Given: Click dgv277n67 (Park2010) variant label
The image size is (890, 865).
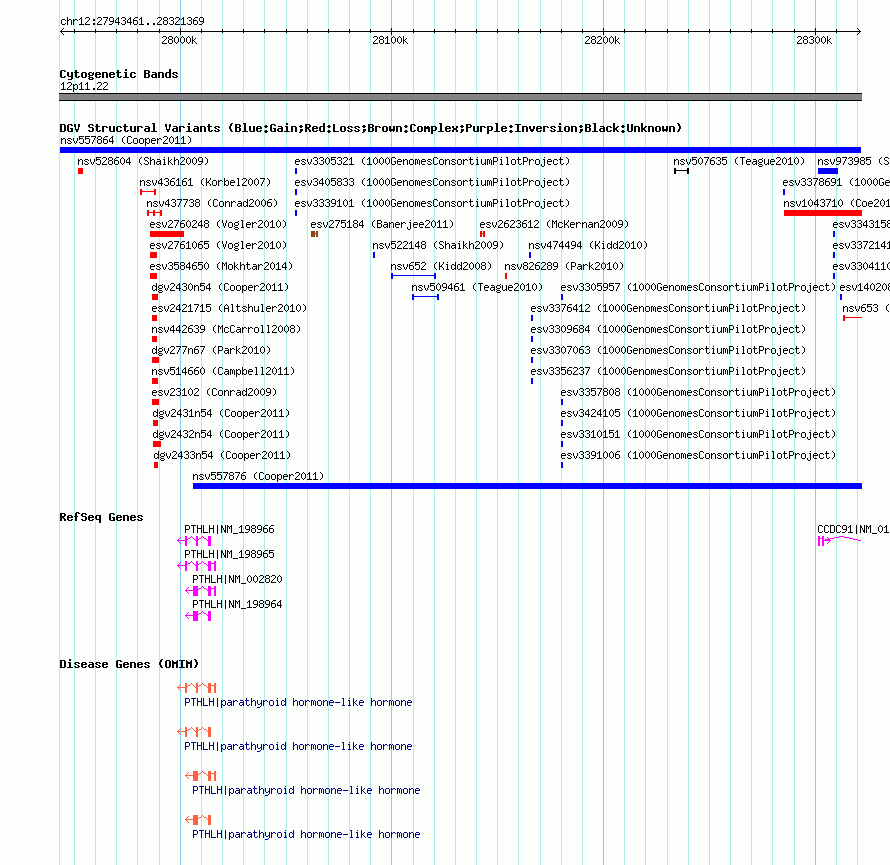Looking at the screenshot, I should coord(211,350).
